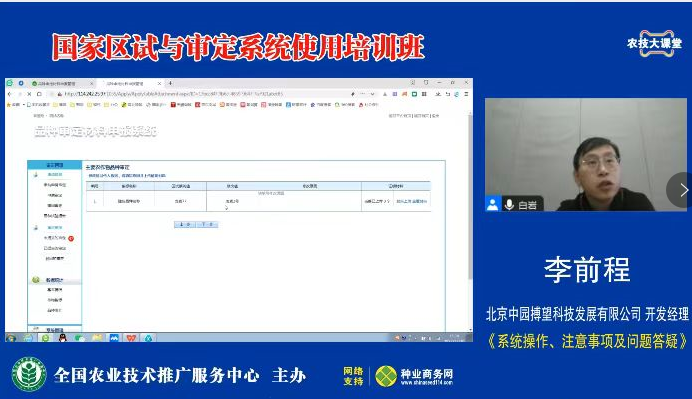Click the browser back arrow
This screenshot has width=692, height=399.
(x=10, y=94)
